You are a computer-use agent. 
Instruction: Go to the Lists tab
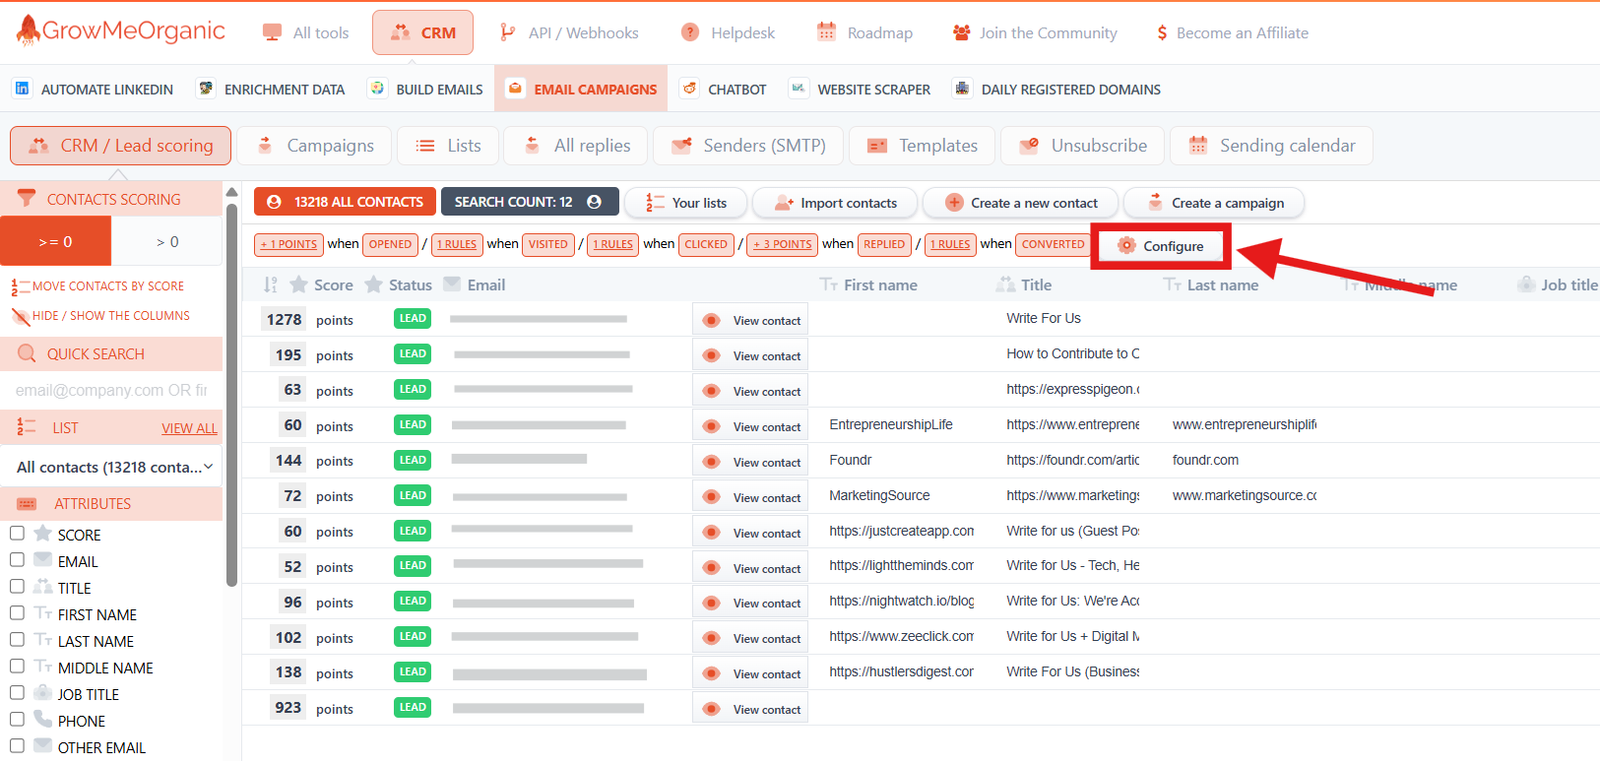tap(448, 145)
